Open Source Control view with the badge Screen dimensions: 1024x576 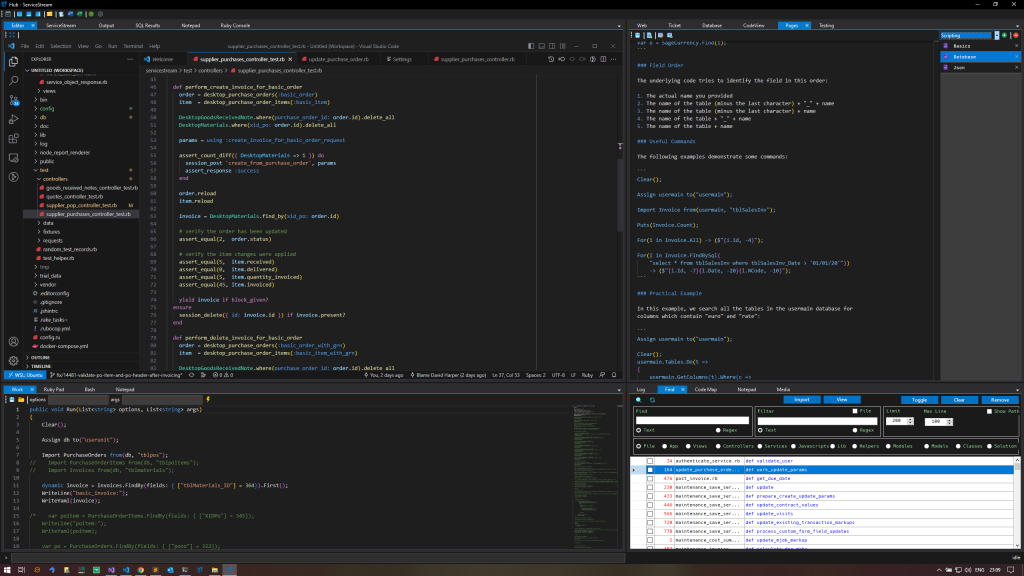pyautogui.click(x=14, y=100)
